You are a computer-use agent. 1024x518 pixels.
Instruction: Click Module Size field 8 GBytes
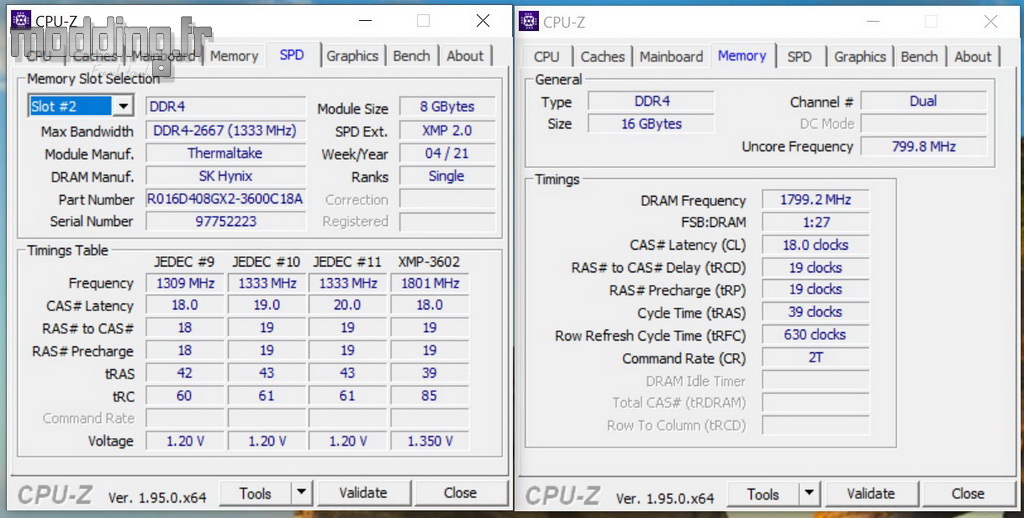[447, 106]
